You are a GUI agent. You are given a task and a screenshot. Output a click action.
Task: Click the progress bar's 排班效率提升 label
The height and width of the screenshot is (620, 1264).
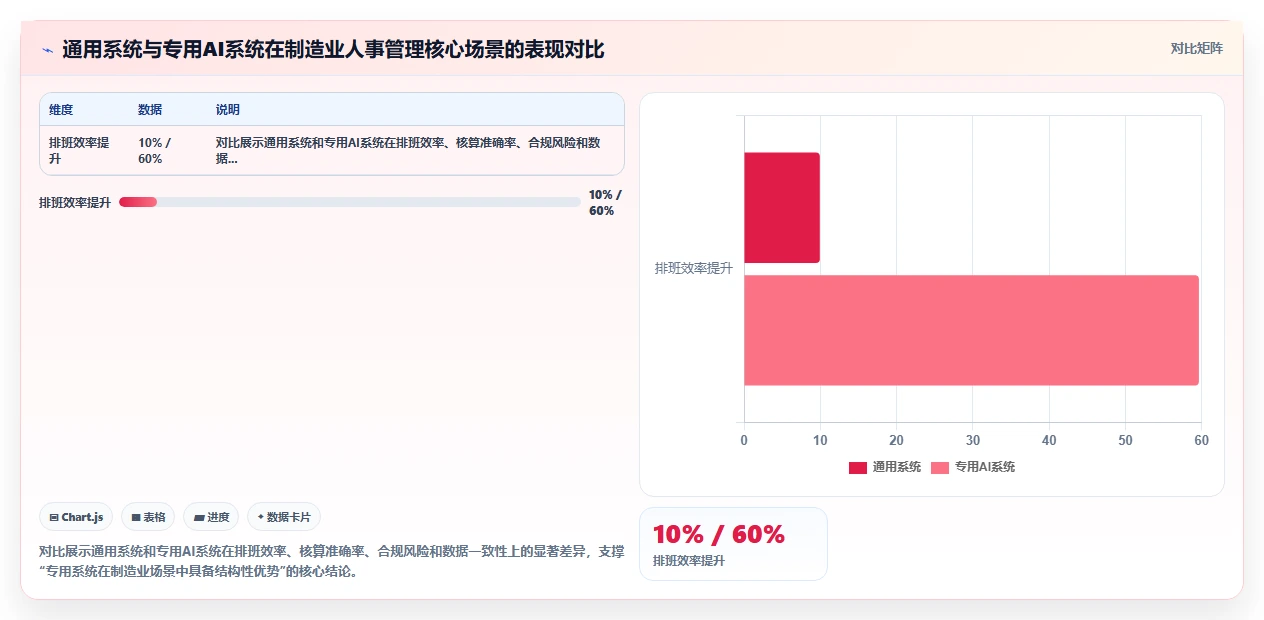click(x=75, y=203)
